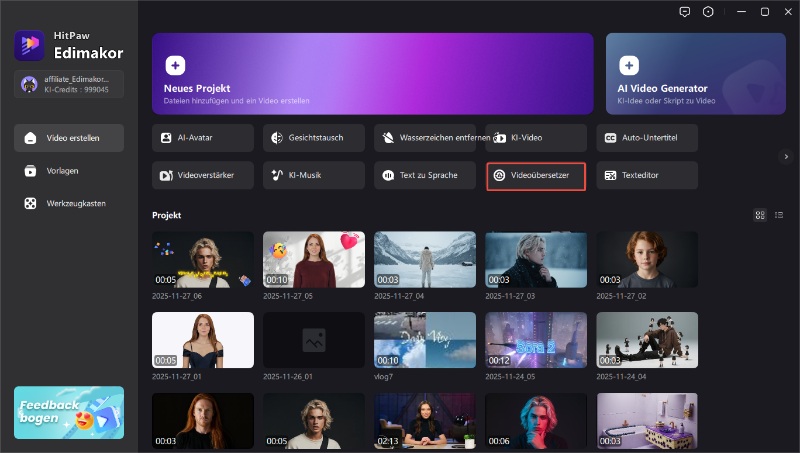Click the plus icon in AI Video Generator
The image size is (800, 453).
tap(629, 65)
